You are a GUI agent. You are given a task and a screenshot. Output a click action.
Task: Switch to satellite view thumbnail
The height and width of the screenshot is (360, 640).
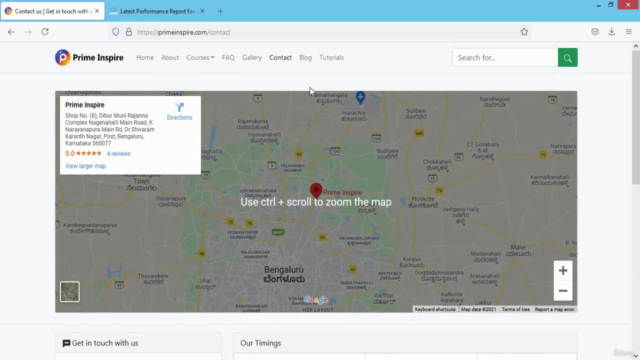(x=70, y=291)
